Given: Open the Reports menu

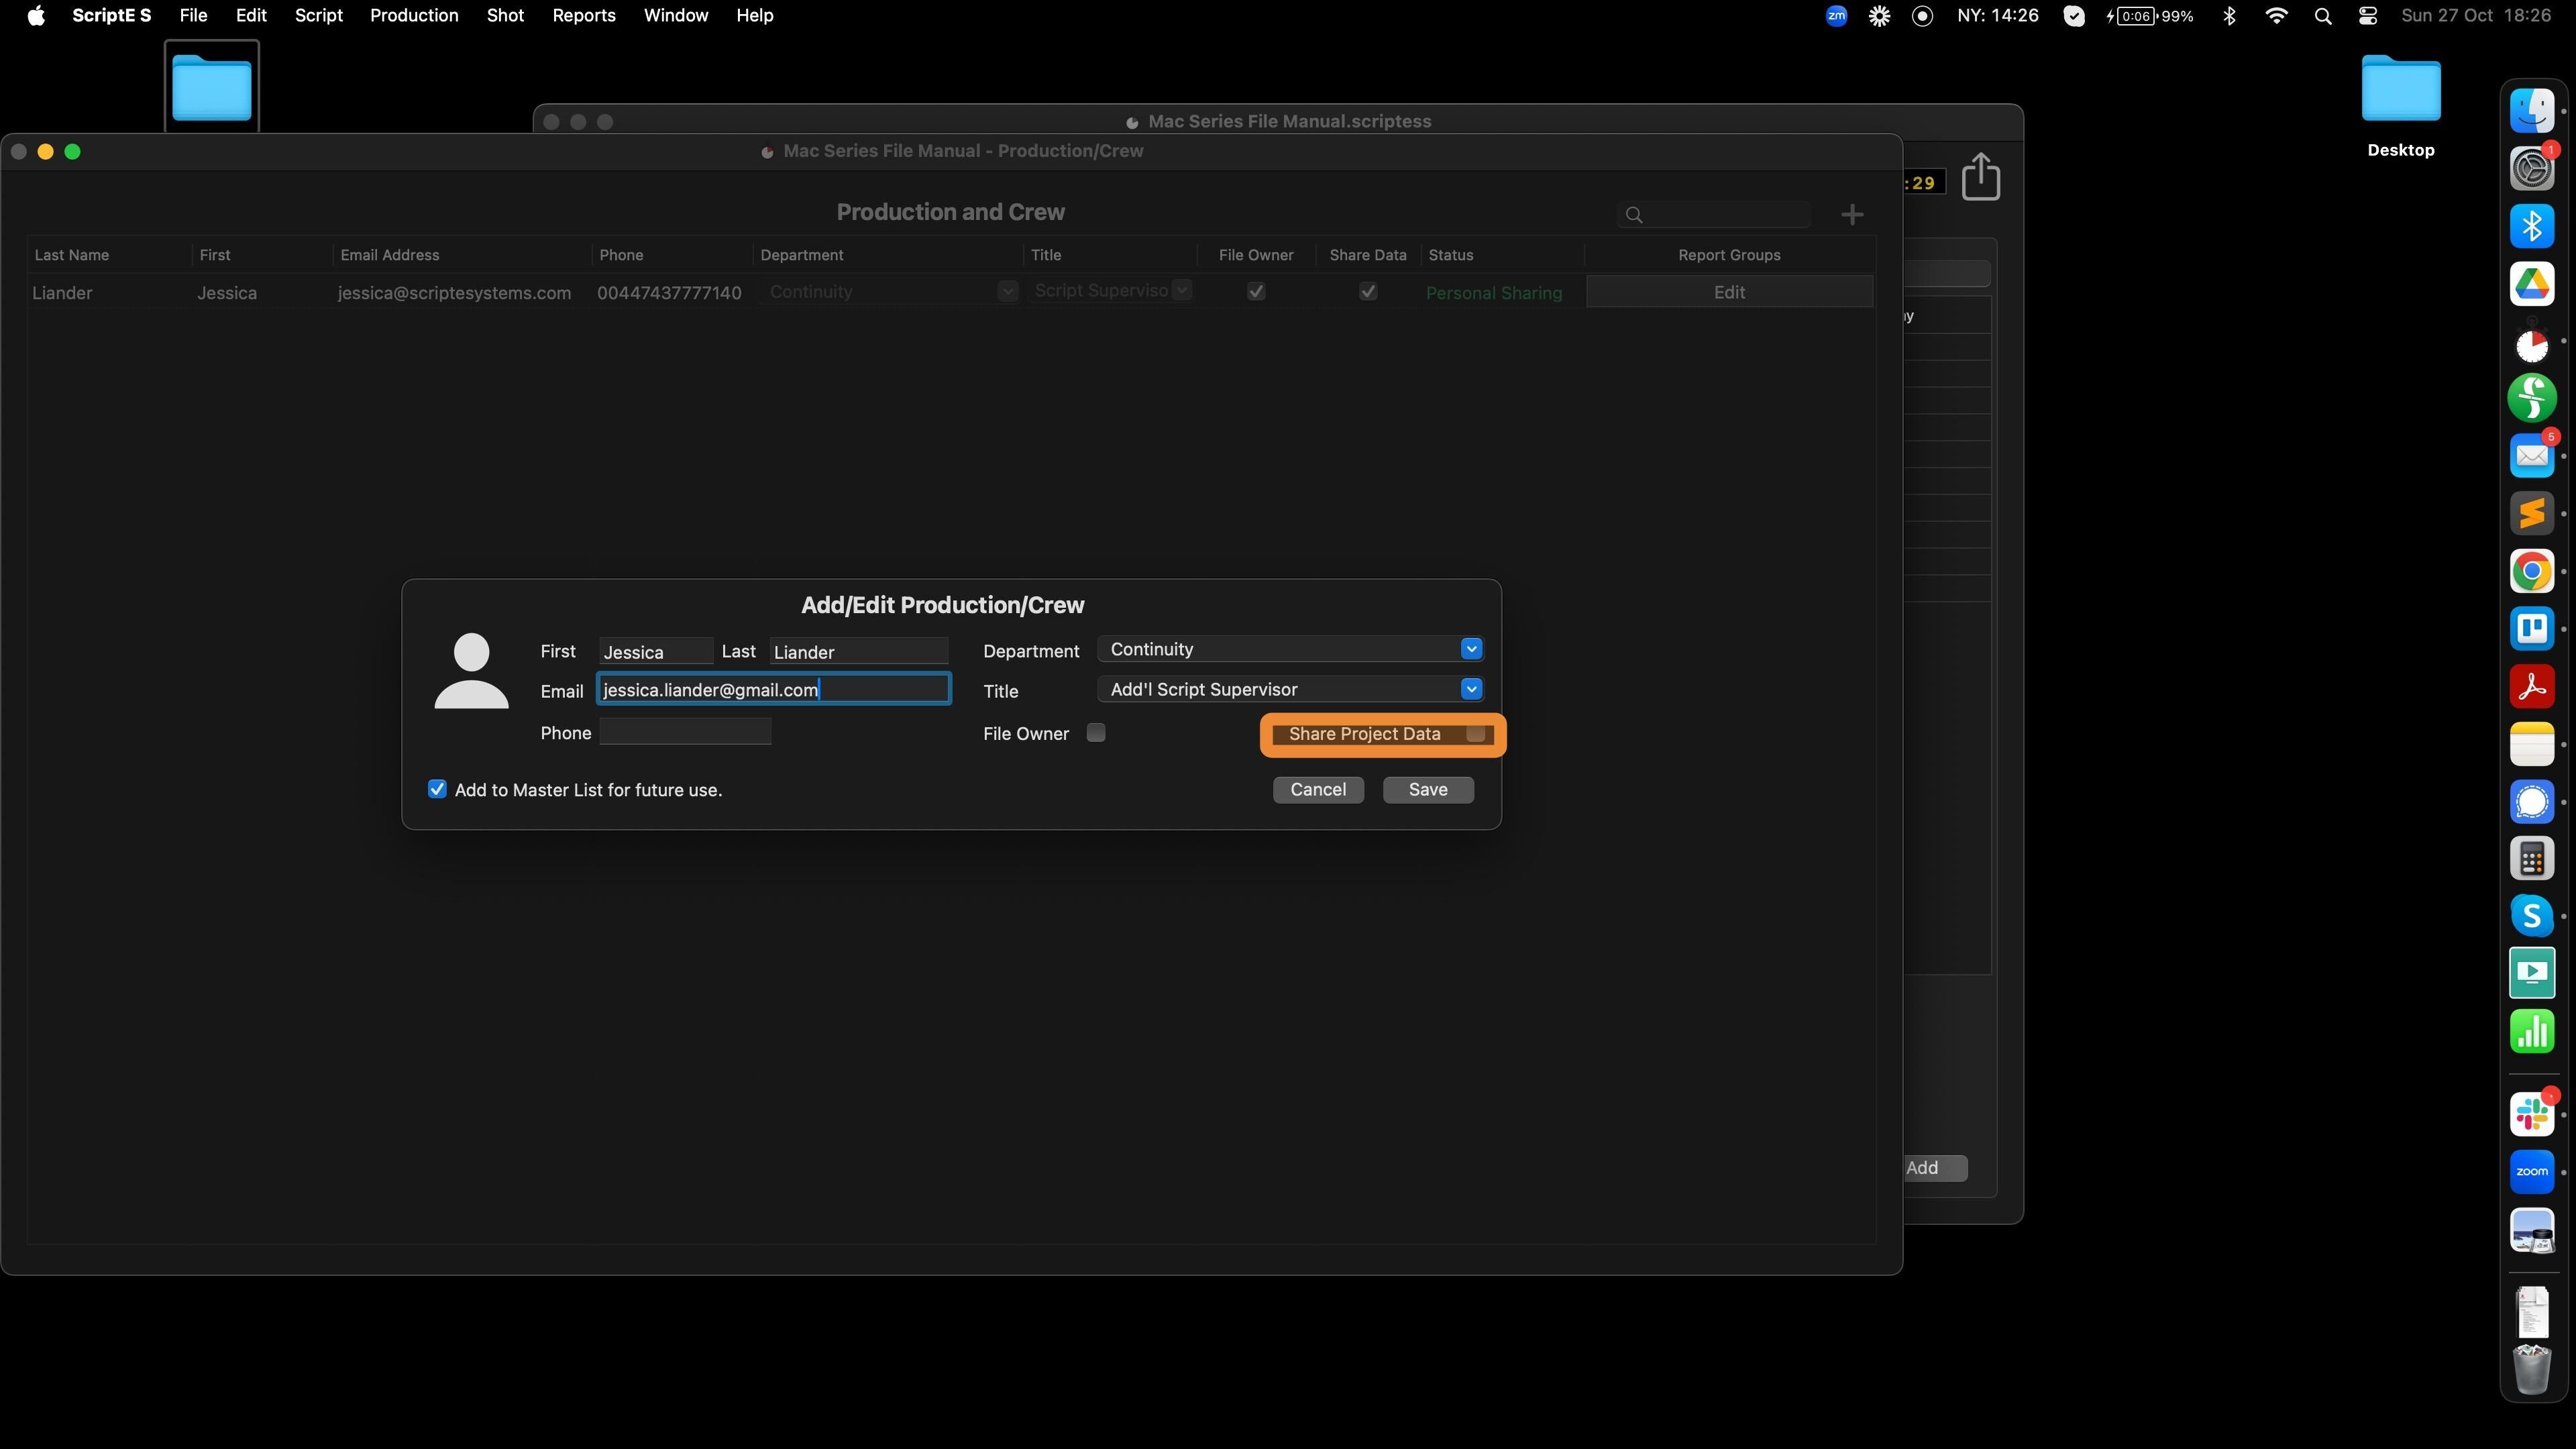Looking at the screenshot, I should (583, 16).
